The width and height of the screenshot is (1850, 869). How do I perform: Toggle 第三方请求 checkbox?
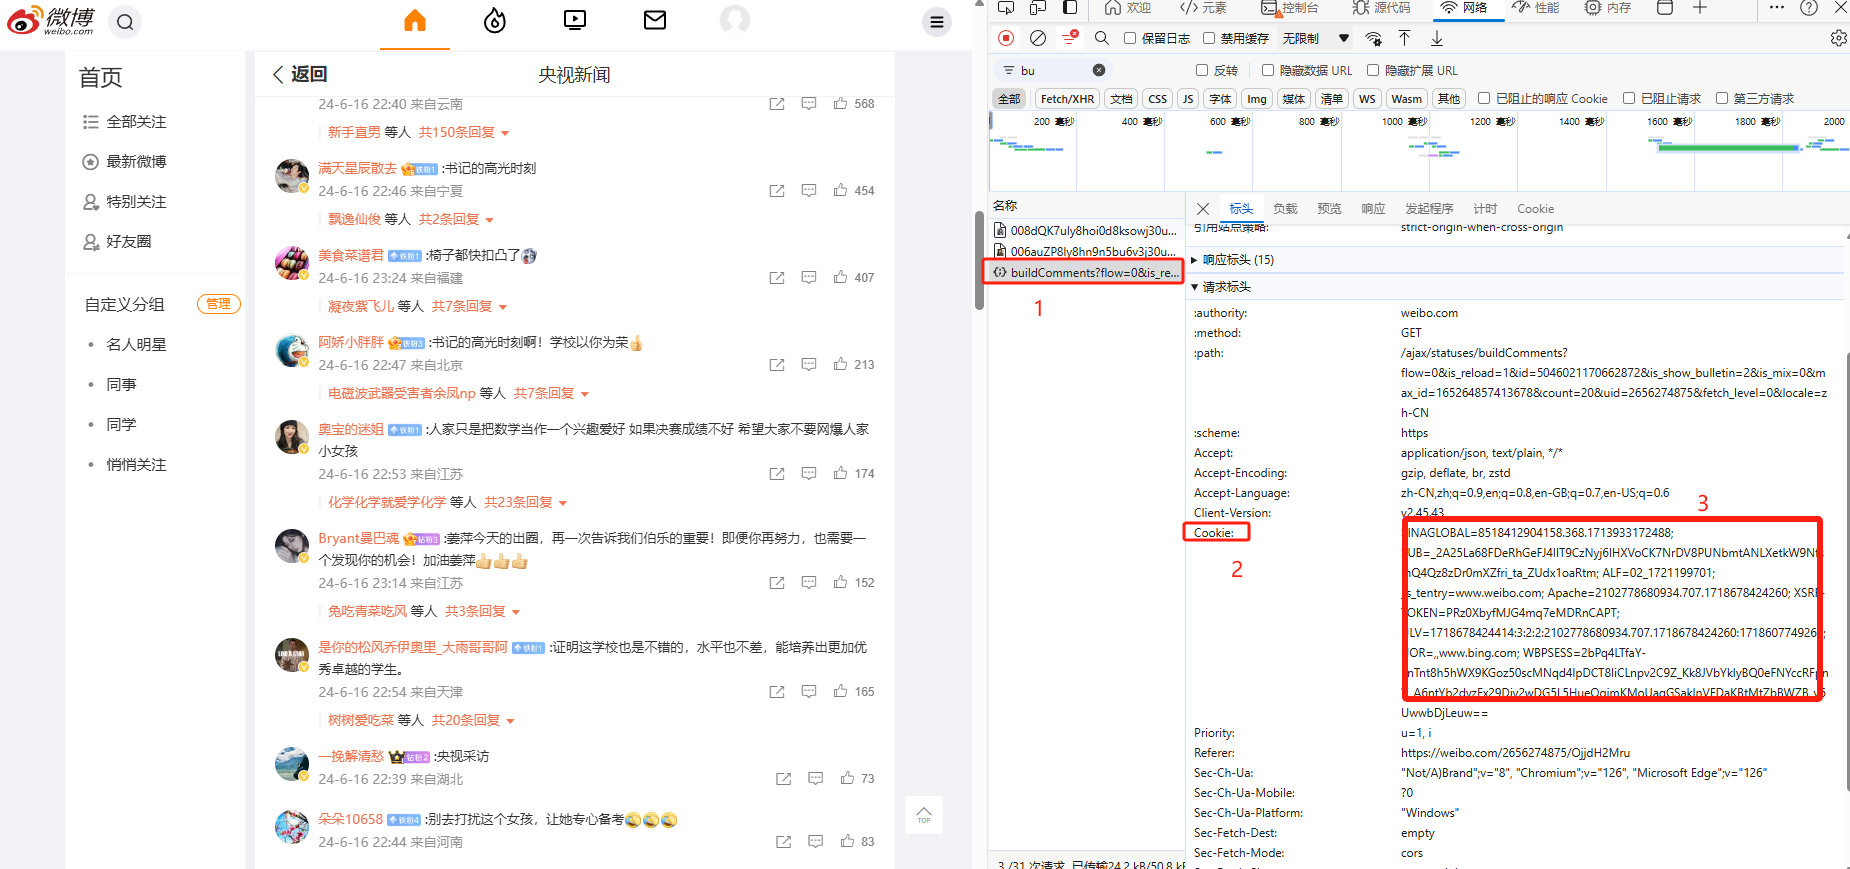(x=1722, y=98)
